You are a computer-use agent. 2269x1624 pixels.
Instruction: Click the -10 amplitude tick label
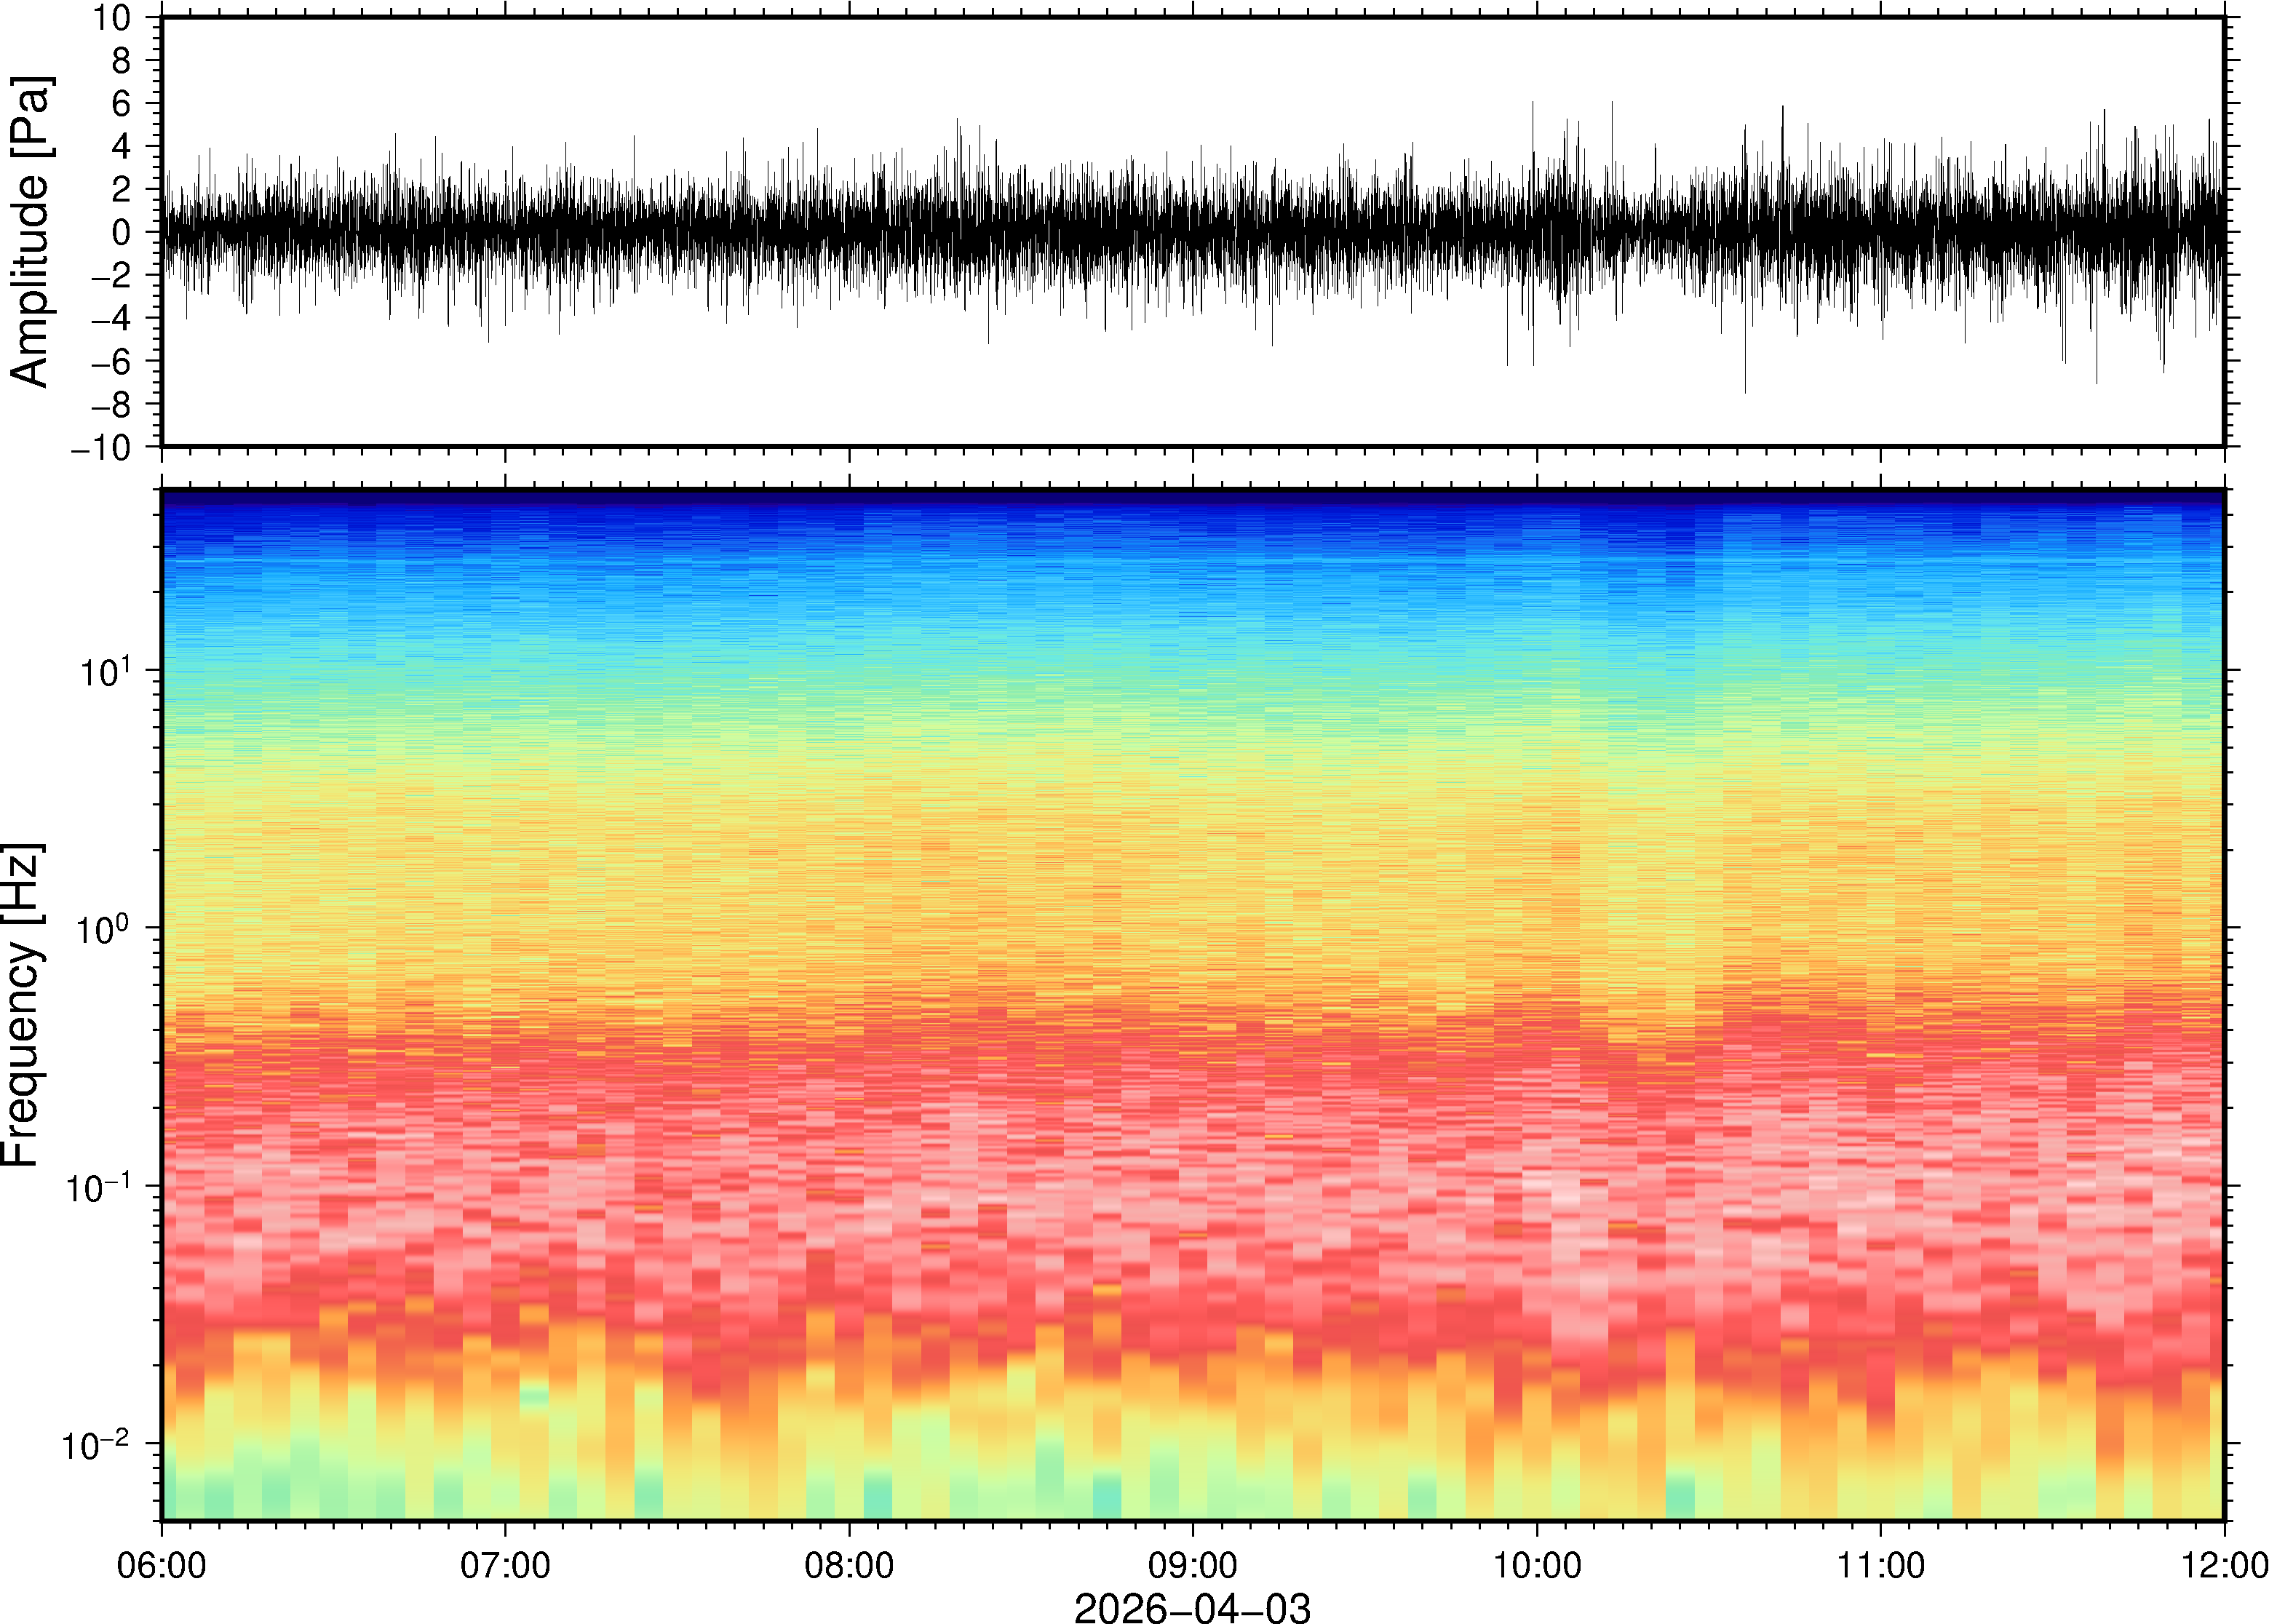[x=100, y=448]
